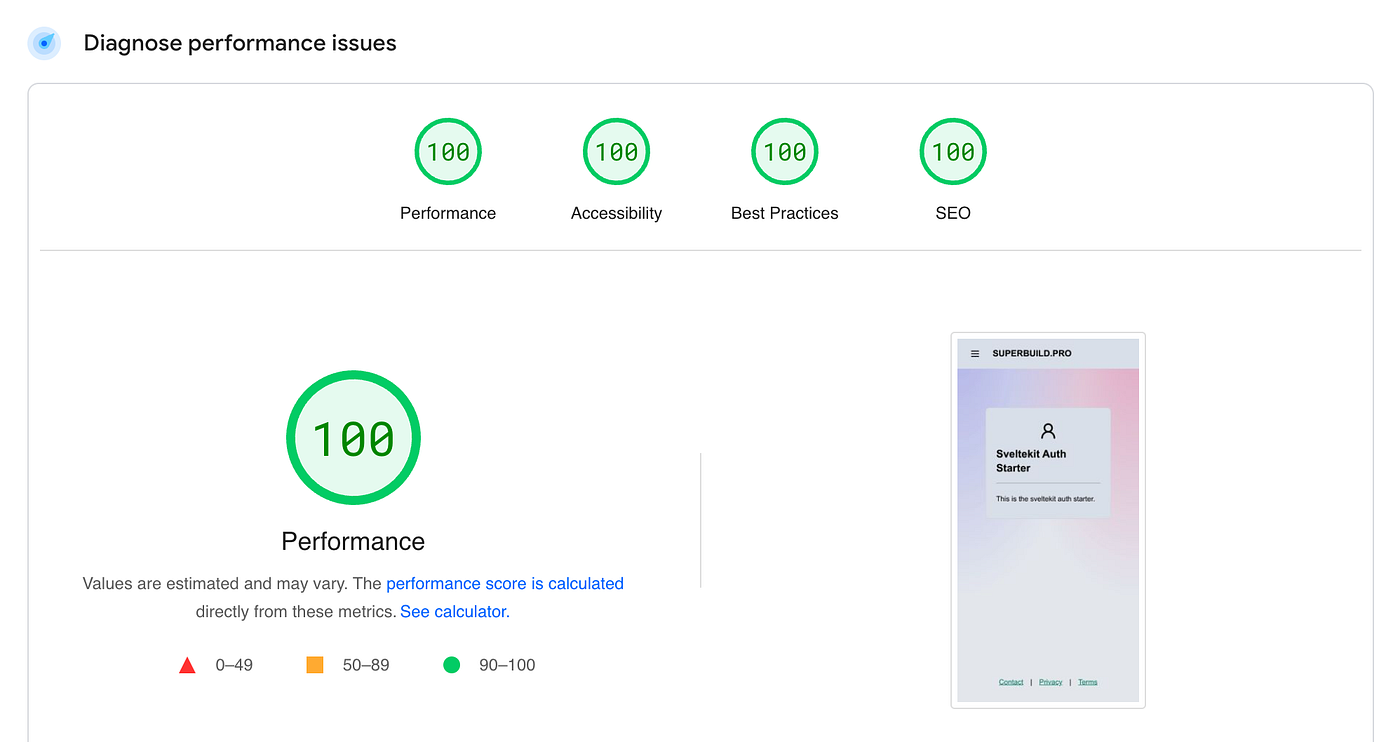Click the large Performance 100 gauge
The image size is (1400, 742).
point(353,438)
